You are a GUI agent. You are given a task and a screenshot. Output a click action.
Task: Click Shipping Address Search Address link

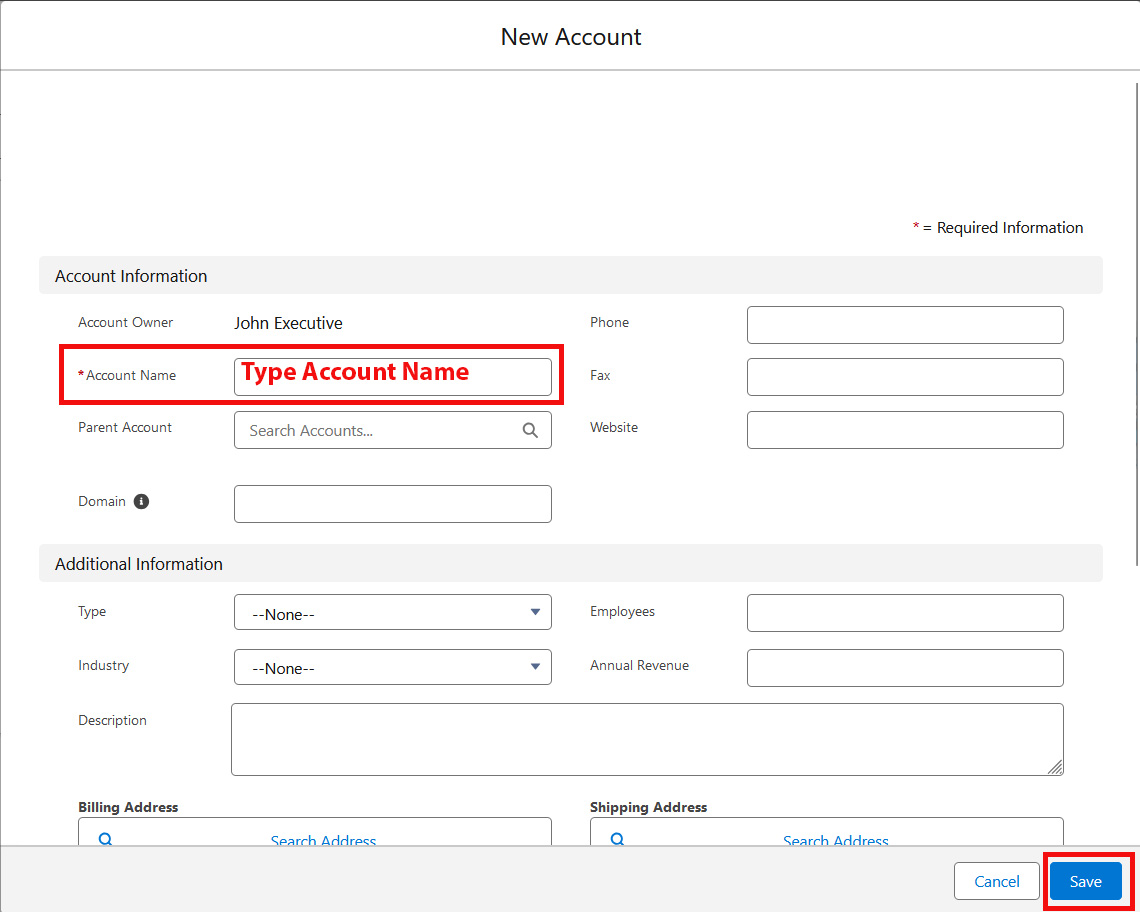point(835,840)
